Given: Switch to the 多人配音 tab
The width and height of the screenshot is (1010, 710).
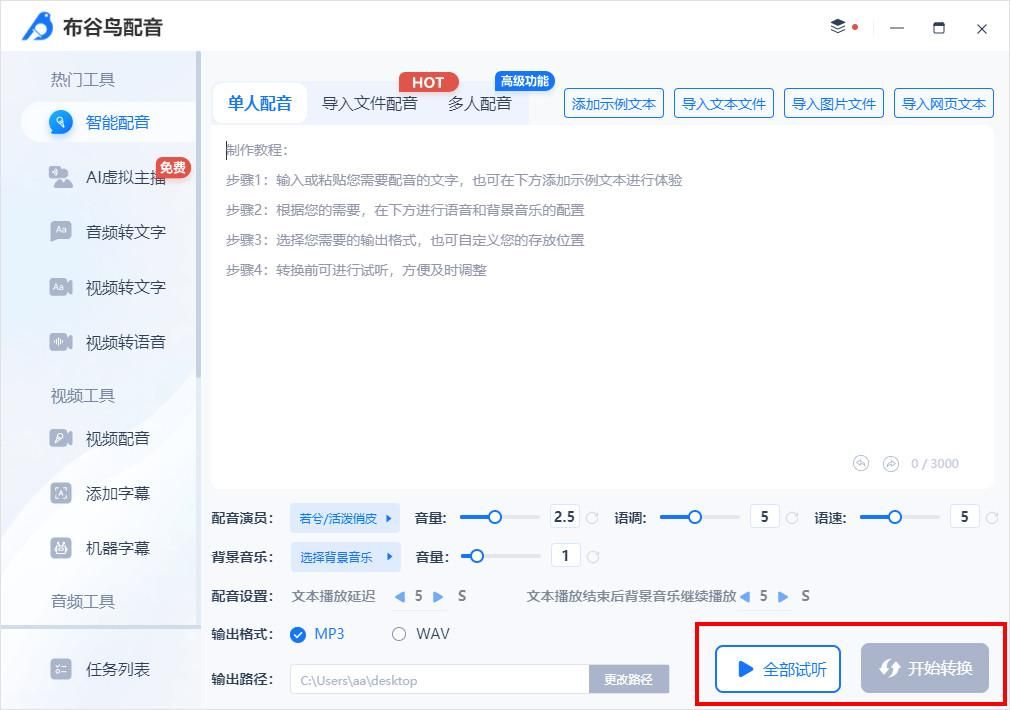Looking at the screenshot, I should [479, 103].
